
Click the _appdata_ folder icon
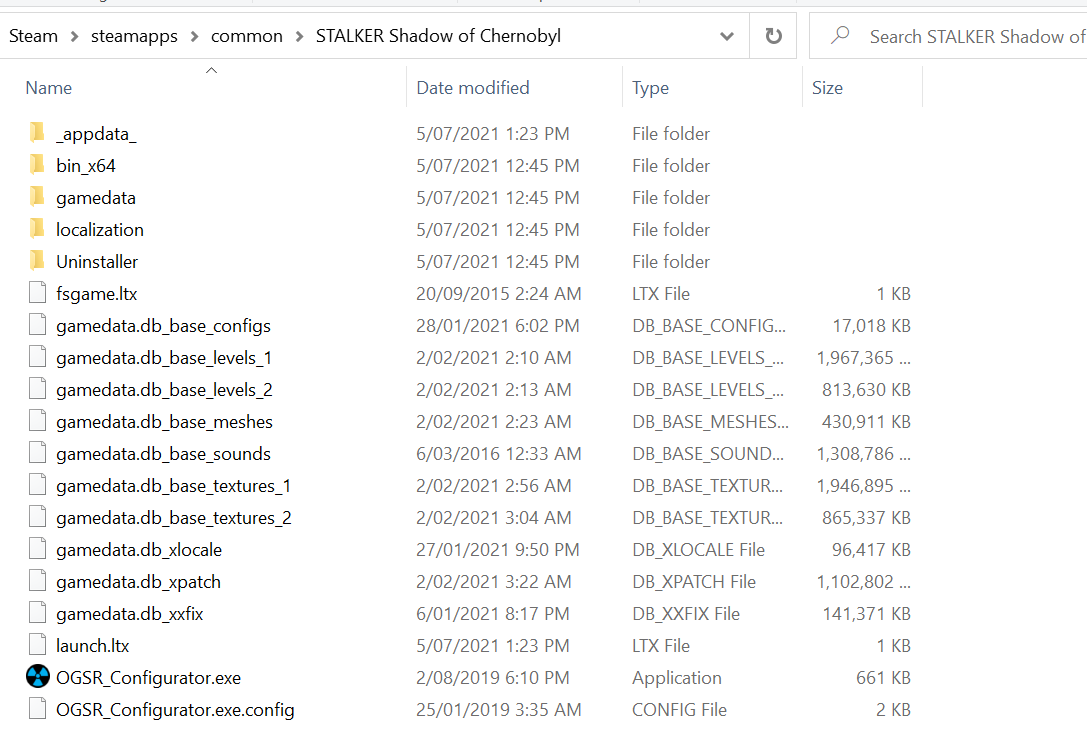37,132
